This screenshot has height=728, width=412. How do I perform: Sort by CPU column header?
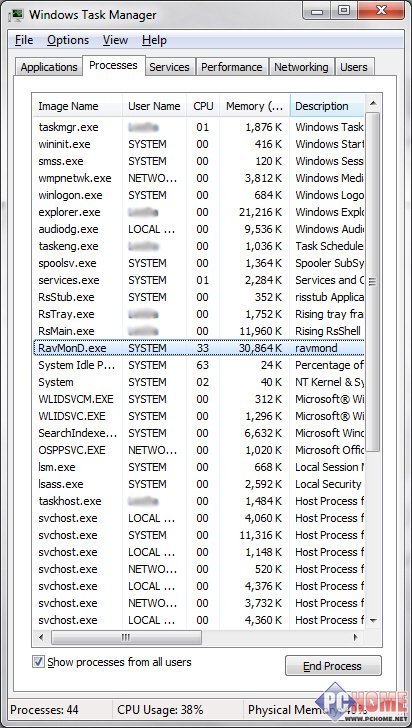(203, 106)
